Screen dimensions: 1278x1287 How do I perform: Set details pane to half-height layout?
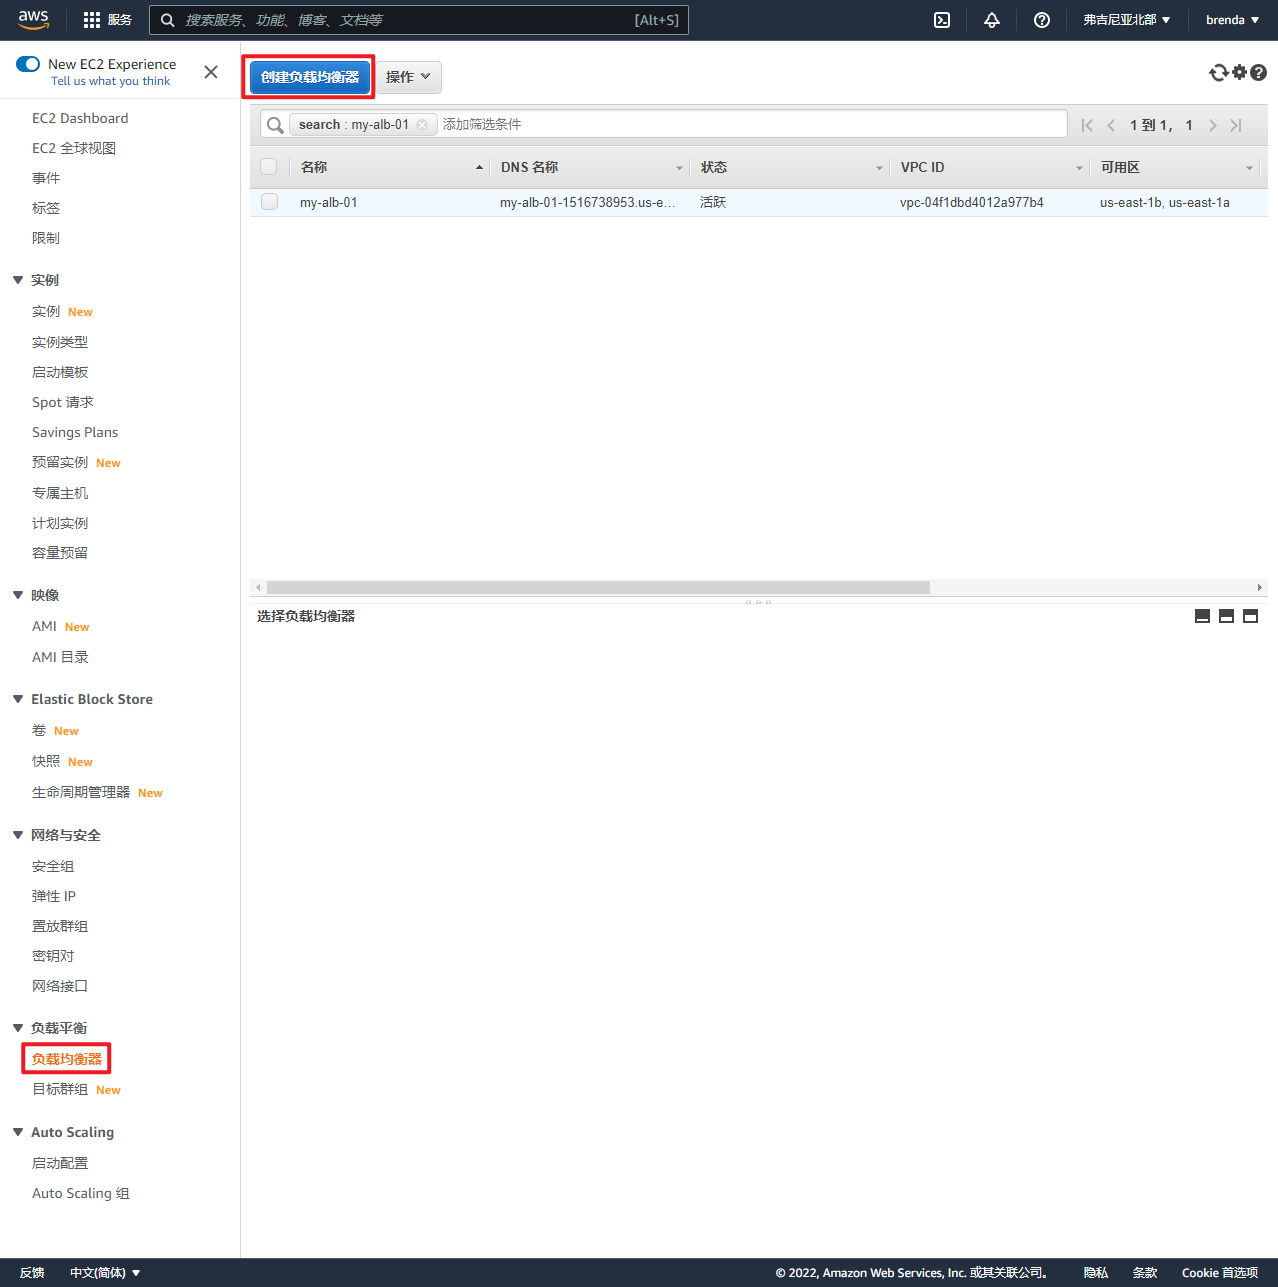click(1226, 616)
